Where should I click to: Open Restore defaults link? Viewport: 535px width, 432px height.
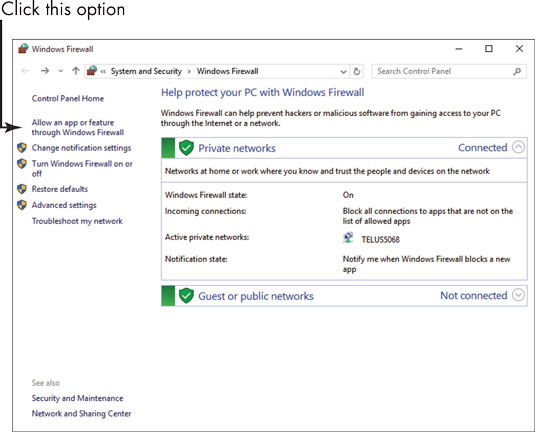(60, 189)
